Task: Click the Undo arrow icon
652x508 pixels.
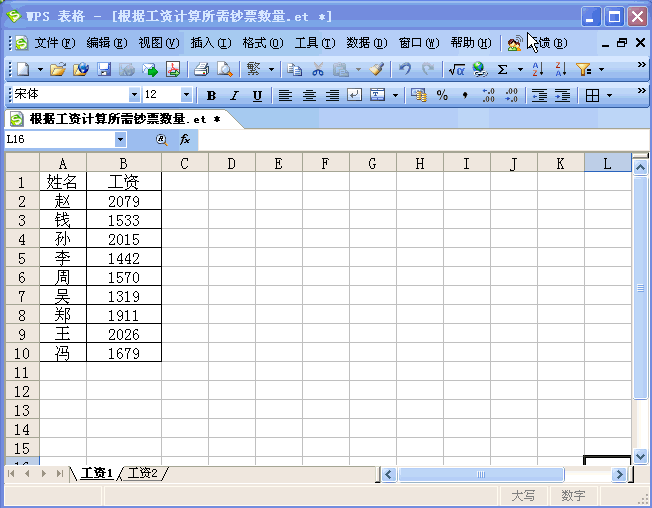Action: [405, 70]
